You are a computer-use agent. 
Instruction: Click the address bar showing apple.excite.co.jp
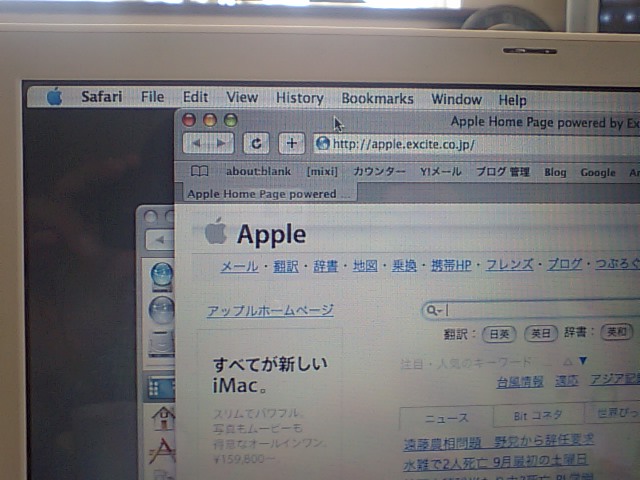point(478,144)
